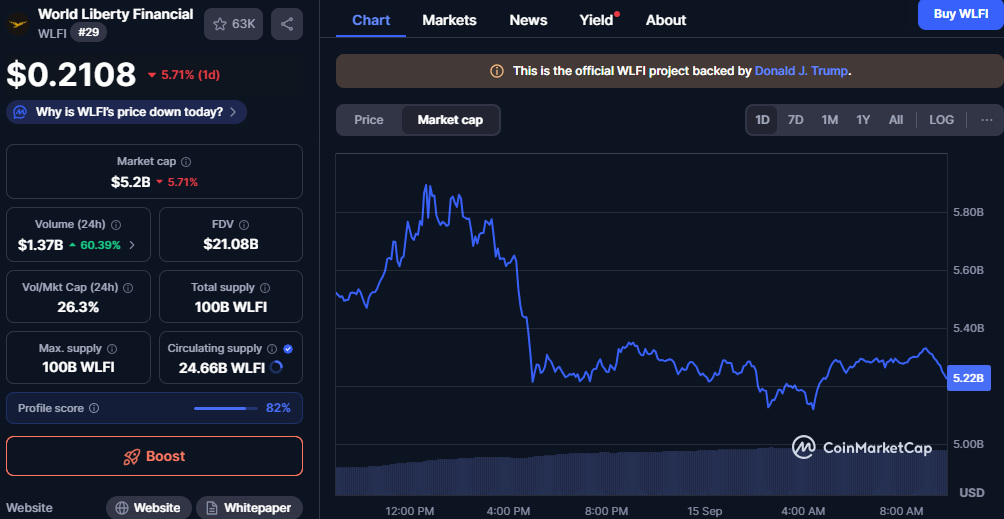
Task: Click the 12:00 PM time axis label
Action: [x=410, y=511]
